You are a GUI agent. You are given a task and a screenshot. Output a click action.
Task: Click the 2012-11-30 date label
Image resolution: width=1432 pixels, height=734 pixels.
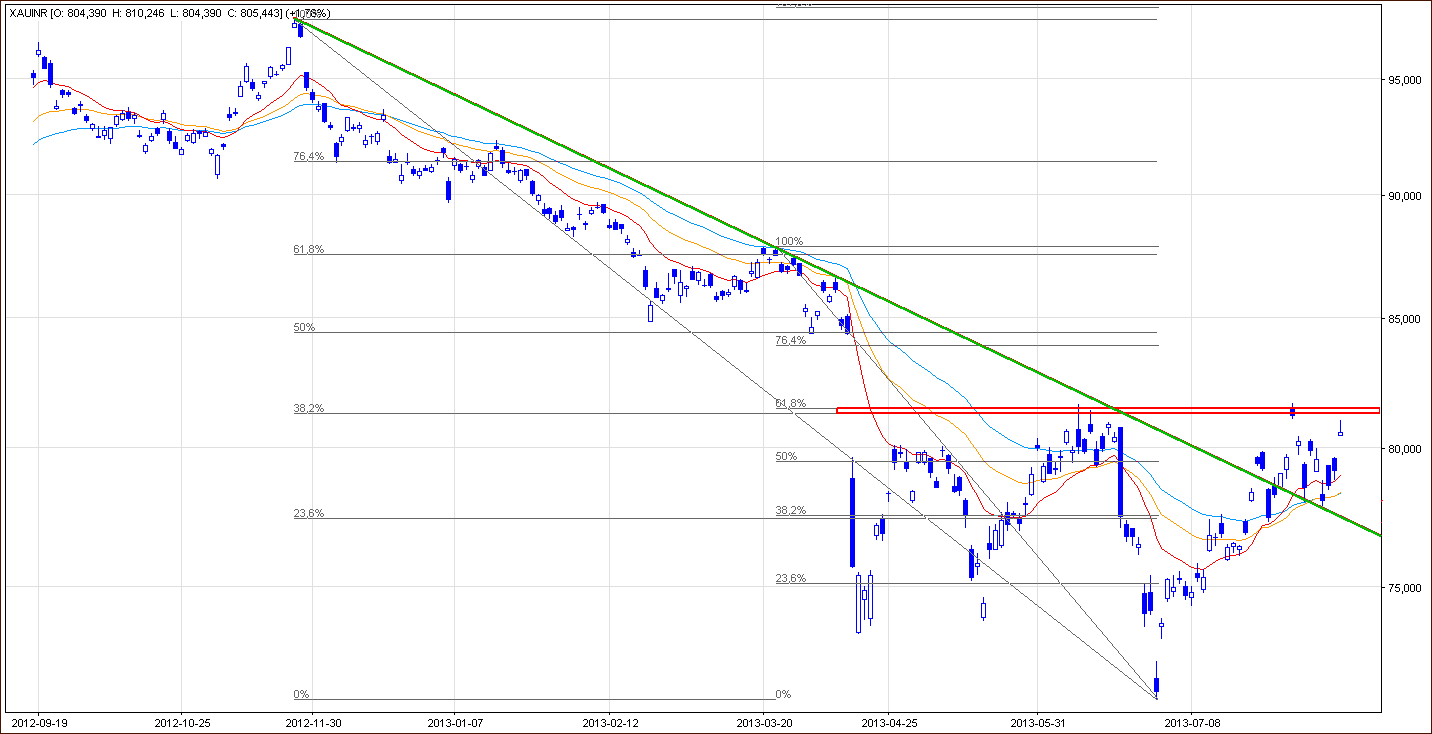coord(312,721)
